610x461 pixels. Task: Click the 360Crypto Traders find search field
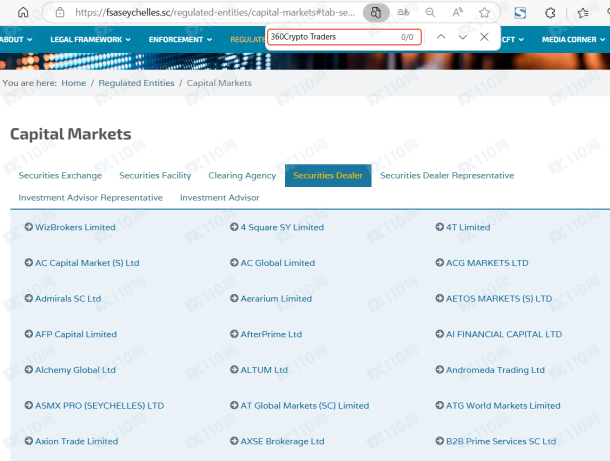click(x=344, y=37)
